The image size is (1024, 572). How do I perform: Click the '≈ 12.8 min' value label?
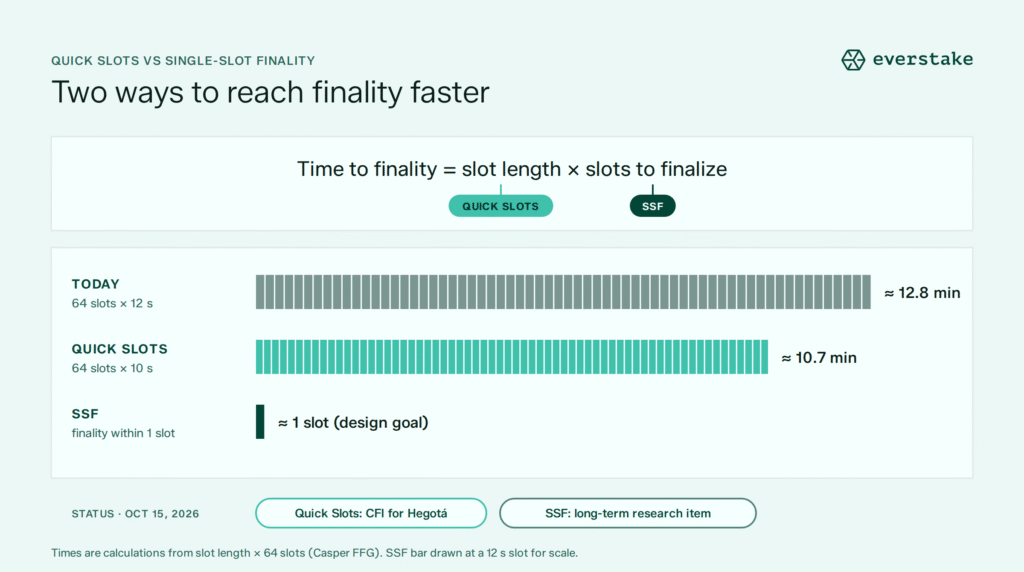coord(922,293)
